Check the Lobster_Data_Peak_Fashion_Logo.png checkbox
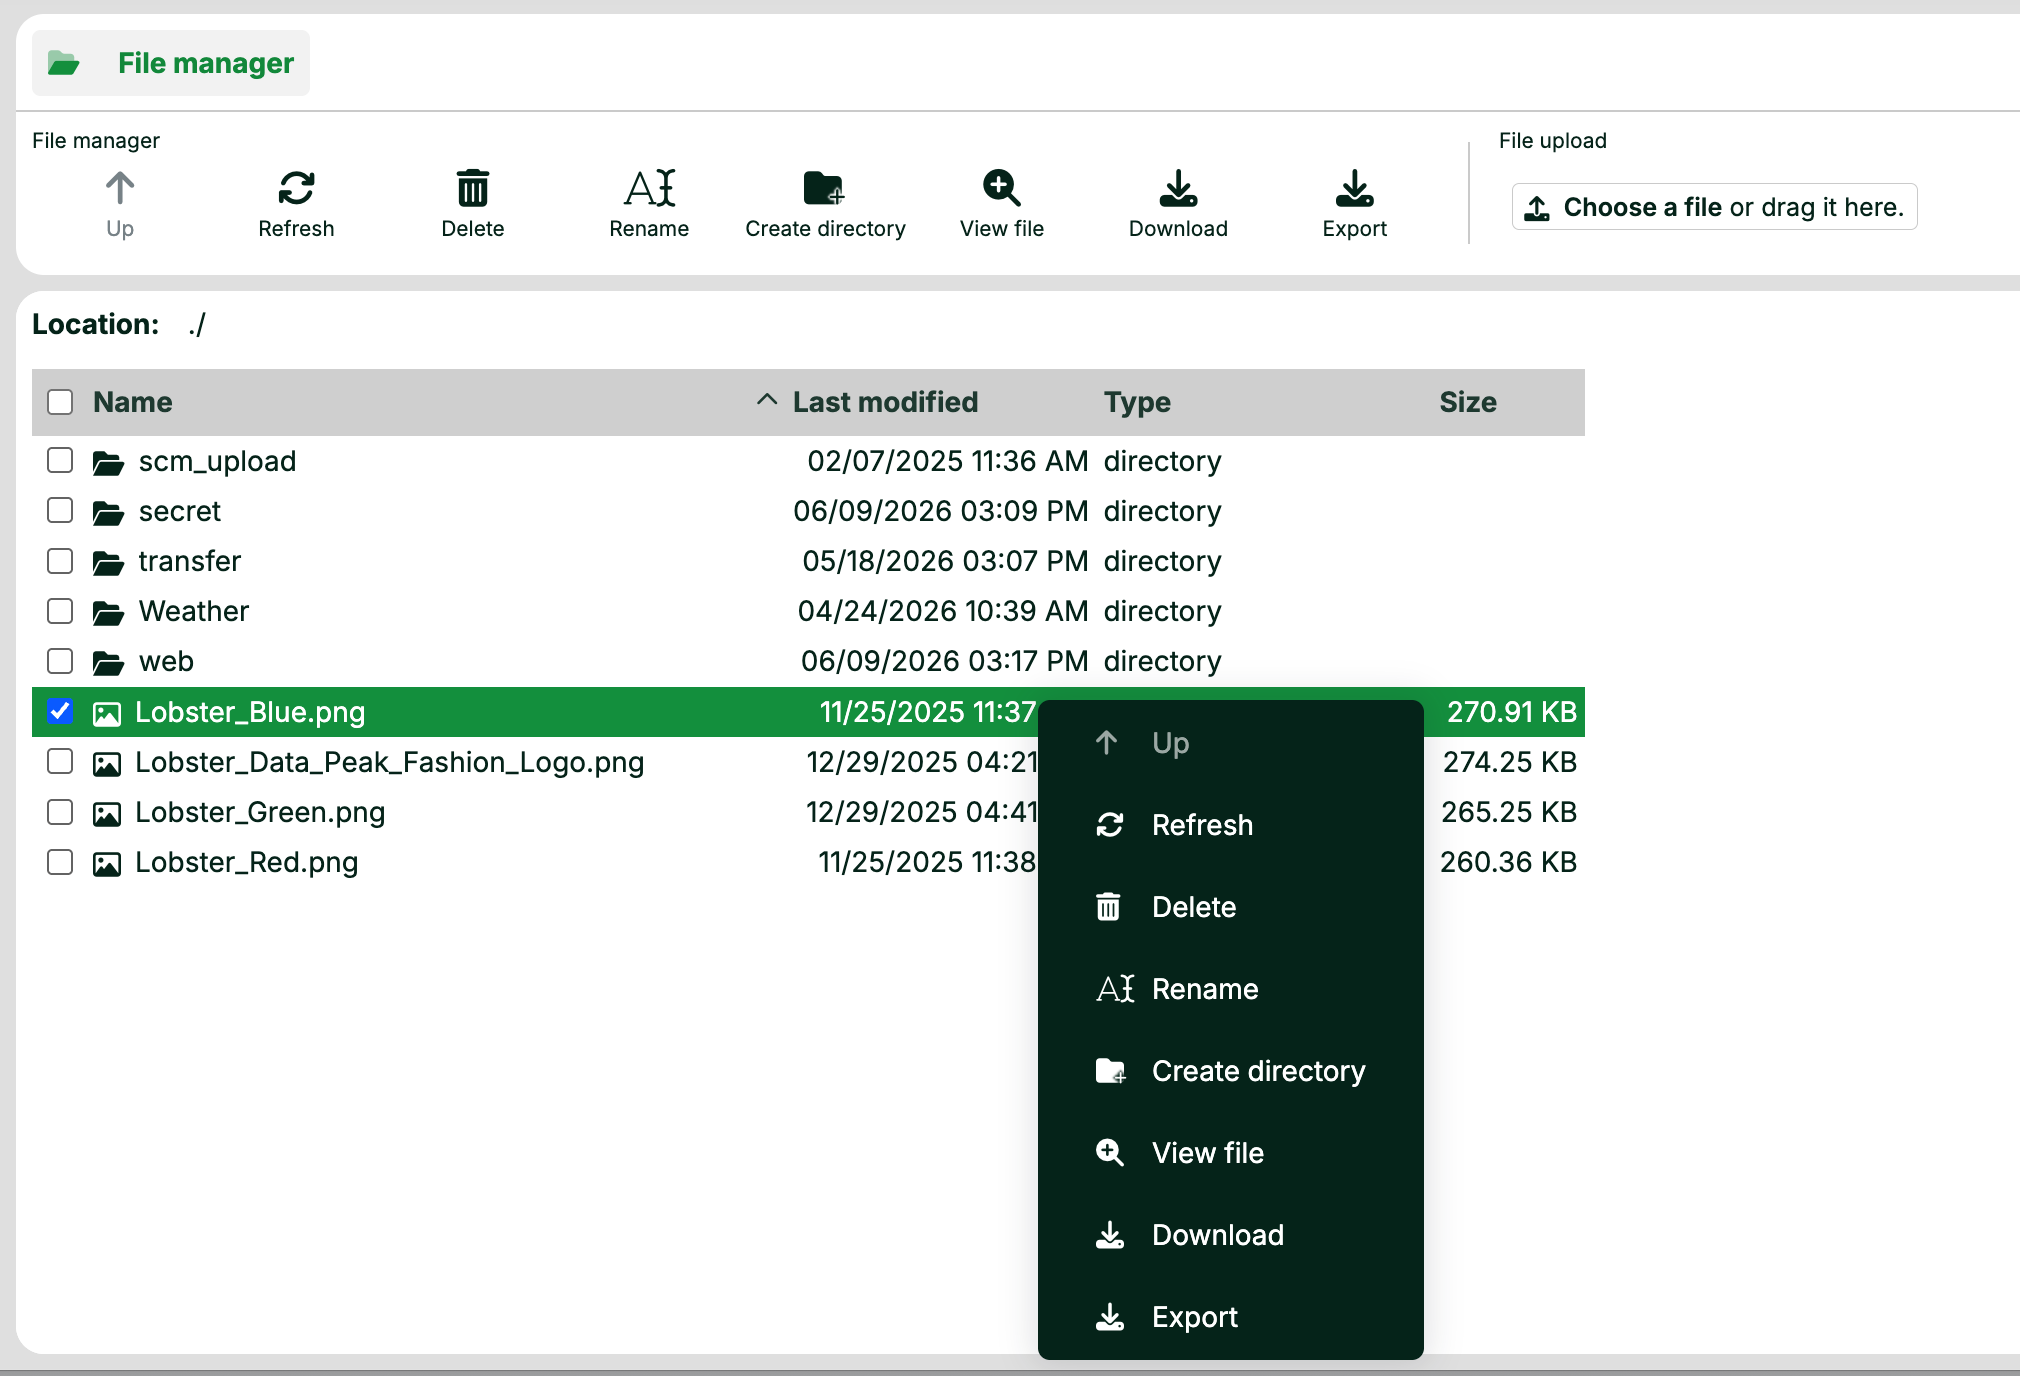 click(x=60, y=761)
